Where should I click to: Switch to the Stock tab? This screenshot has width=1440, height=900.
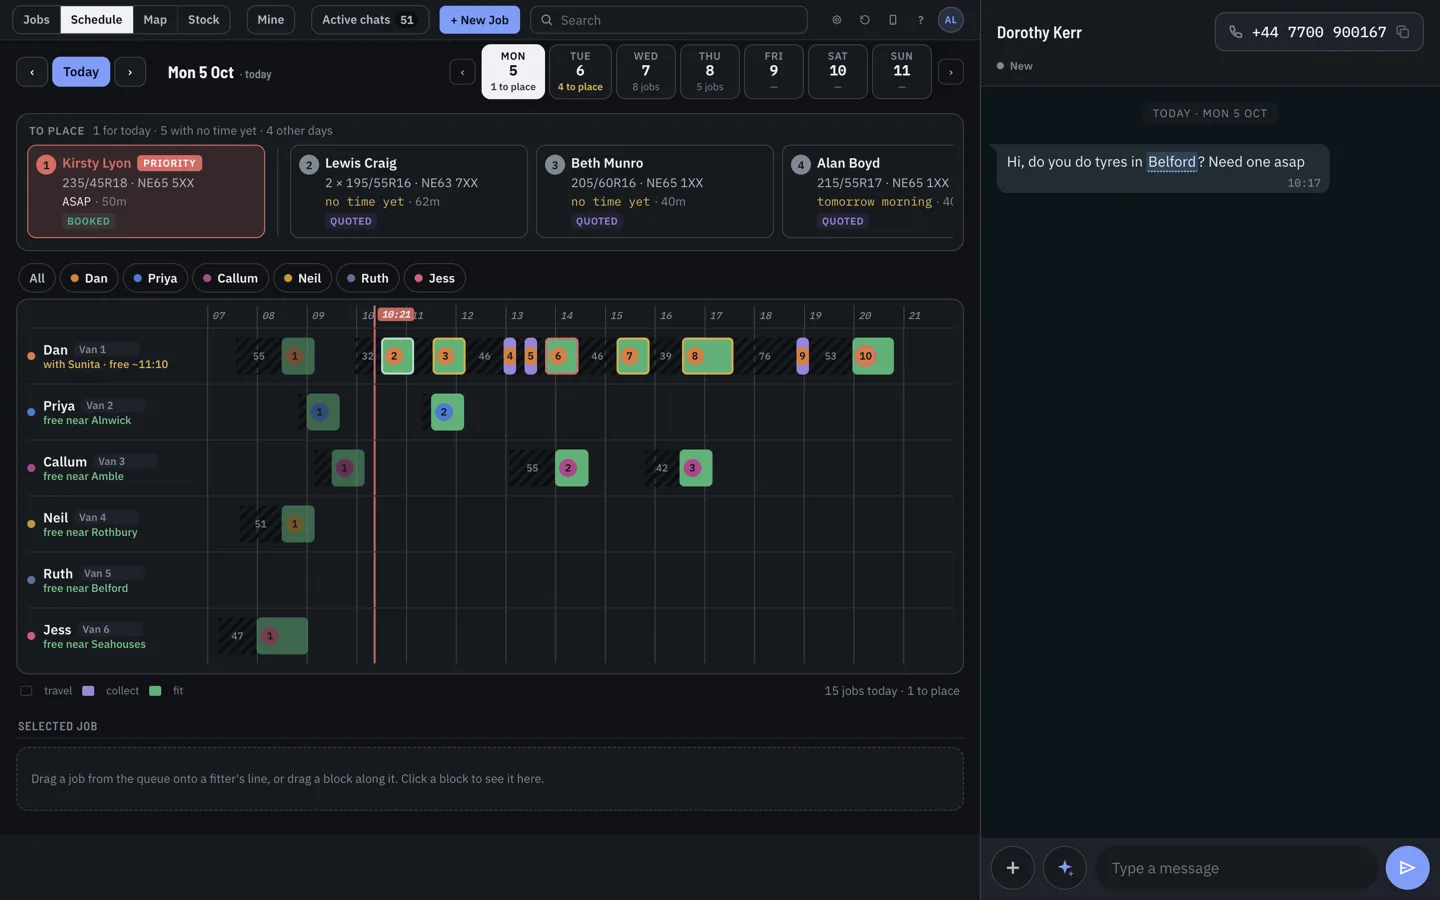[204, 20]
